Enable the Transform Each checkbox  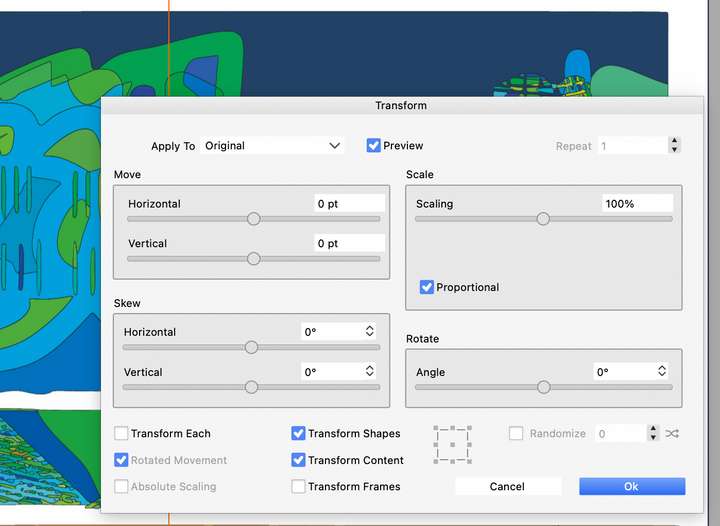click(121, 434)
